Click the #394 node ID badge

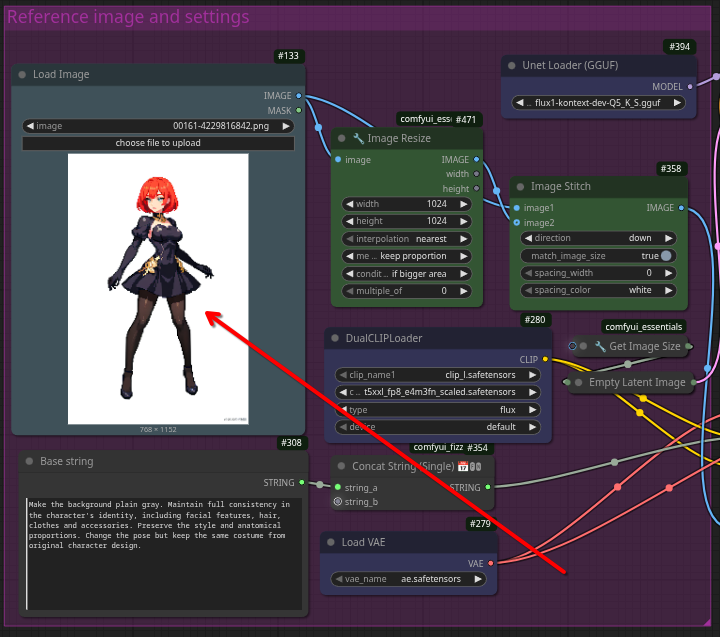[x=680, y=46]
